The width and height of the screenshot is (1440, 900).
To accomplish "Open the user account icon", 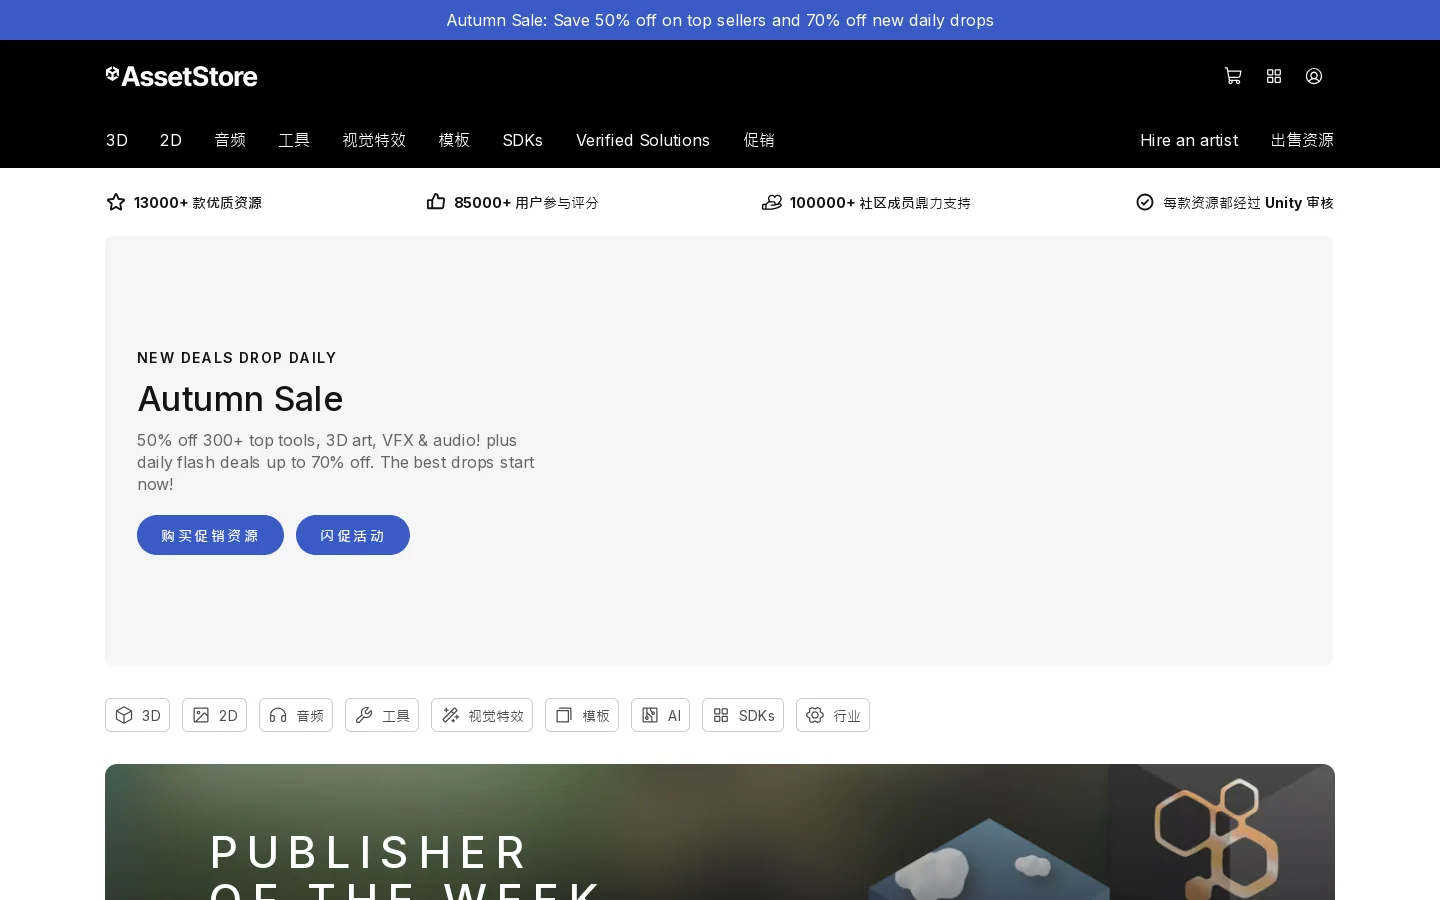I will click(1314, 76).
